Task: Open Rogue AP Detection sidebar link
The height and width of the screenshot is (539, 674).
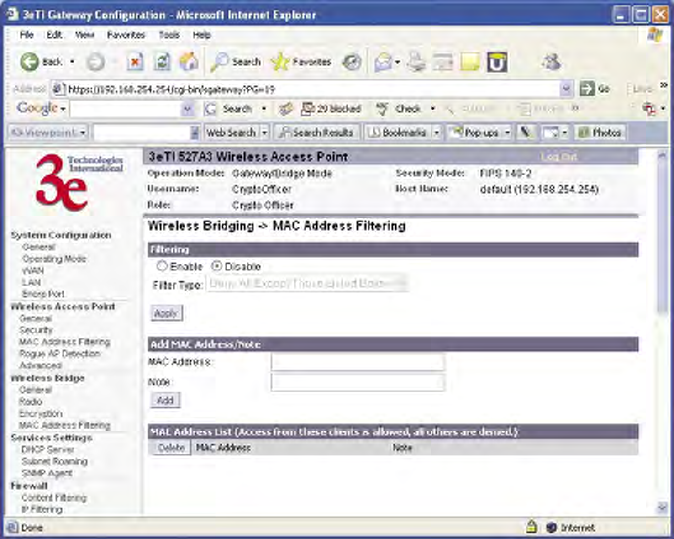Action: tap(60, 354)
